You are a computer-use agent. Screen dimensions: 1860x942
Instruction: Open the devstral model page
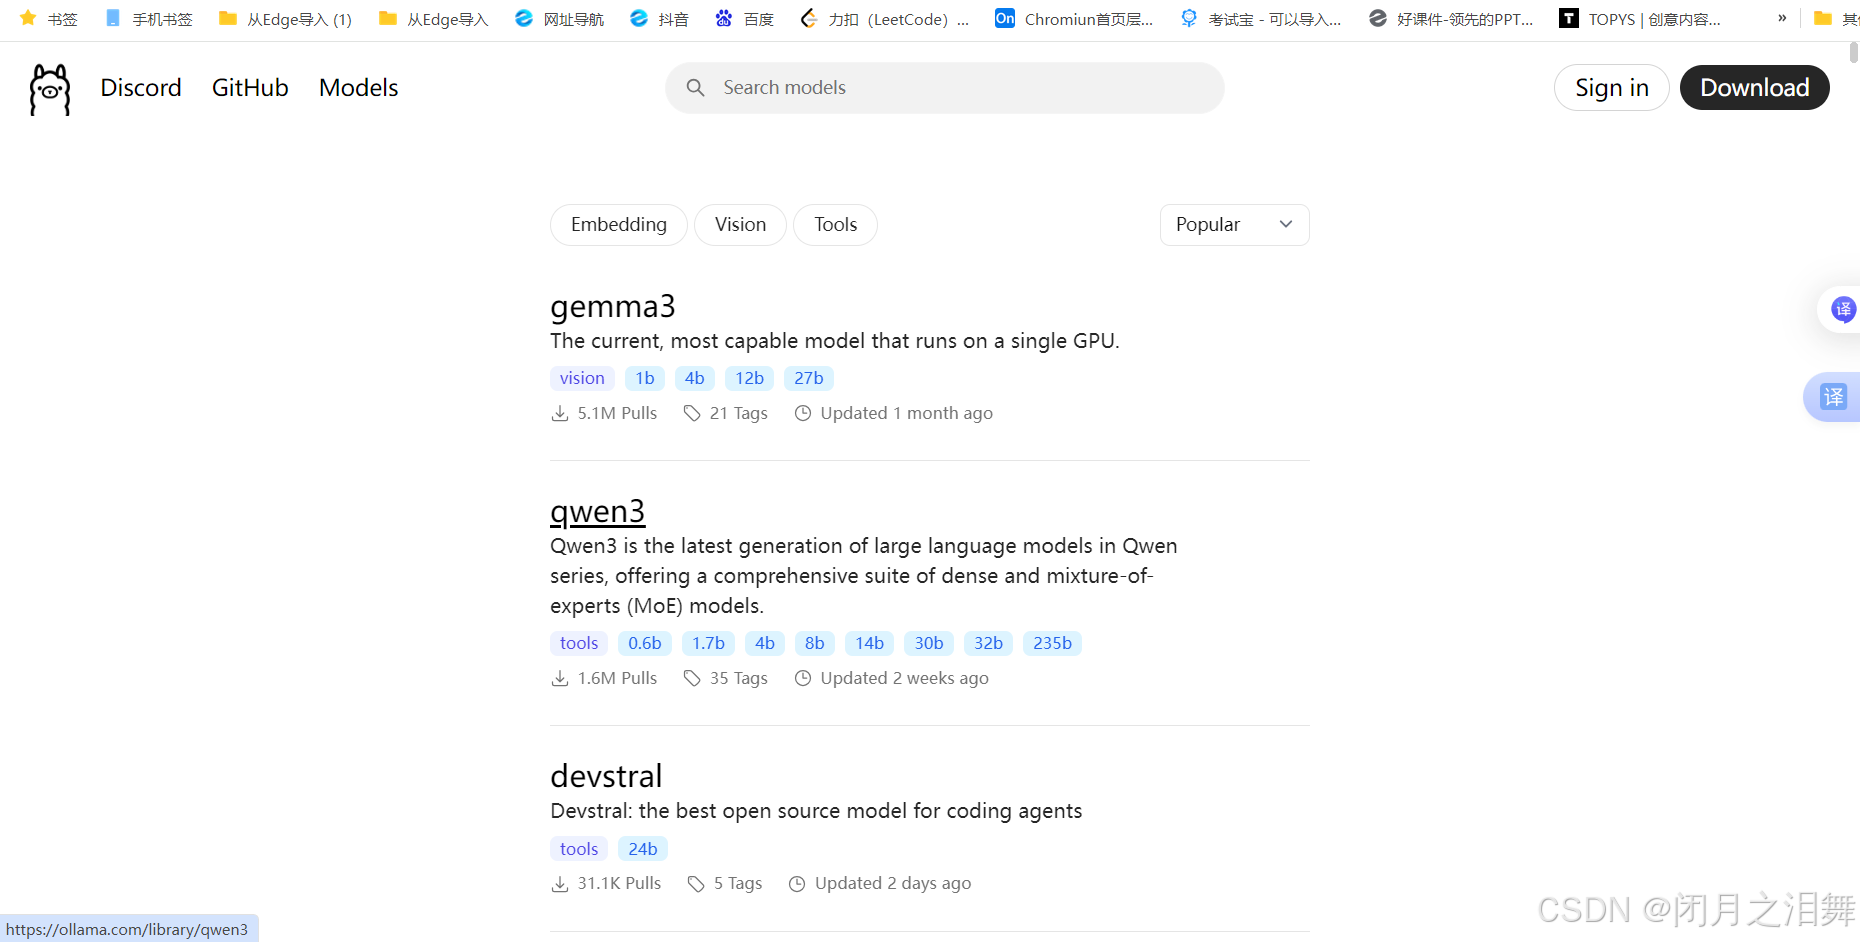tap(606, 776)
